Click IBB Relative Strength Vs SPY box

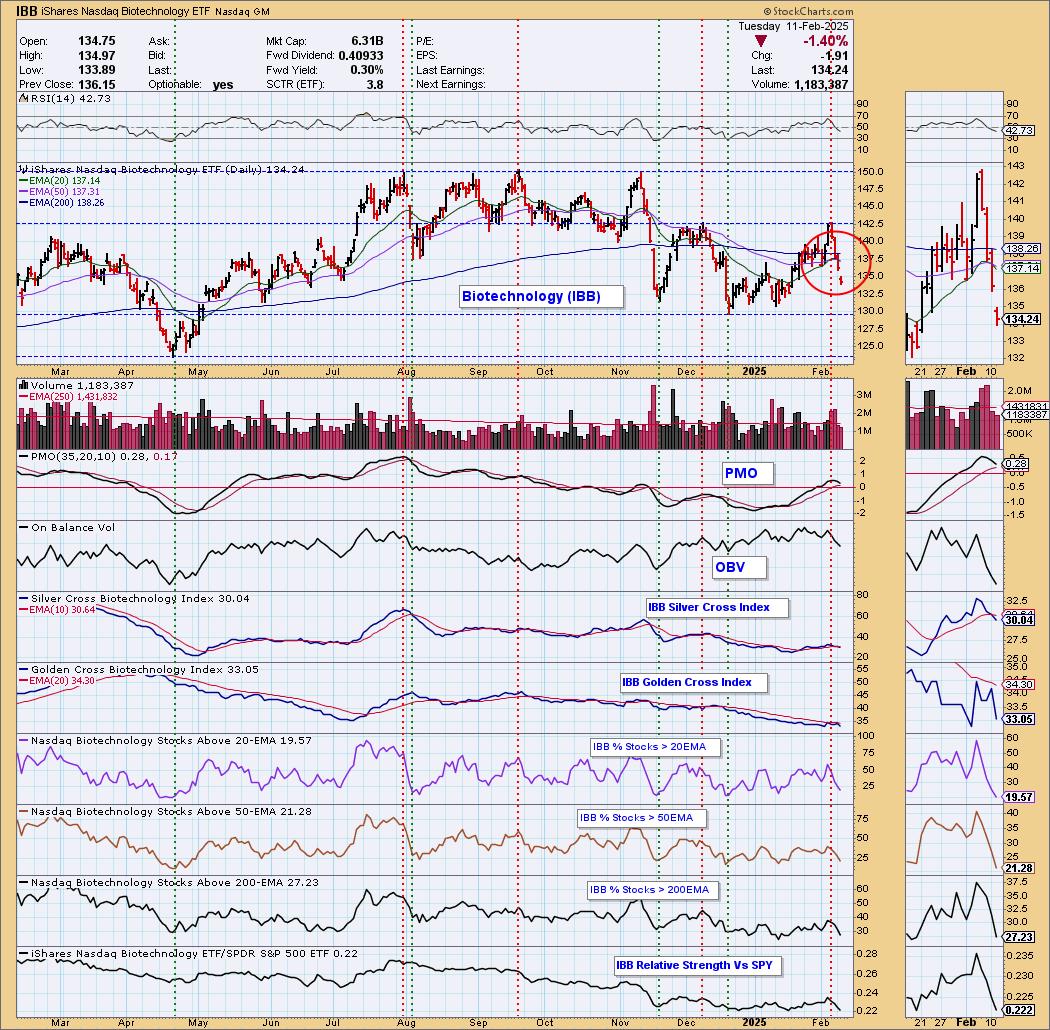698,965
